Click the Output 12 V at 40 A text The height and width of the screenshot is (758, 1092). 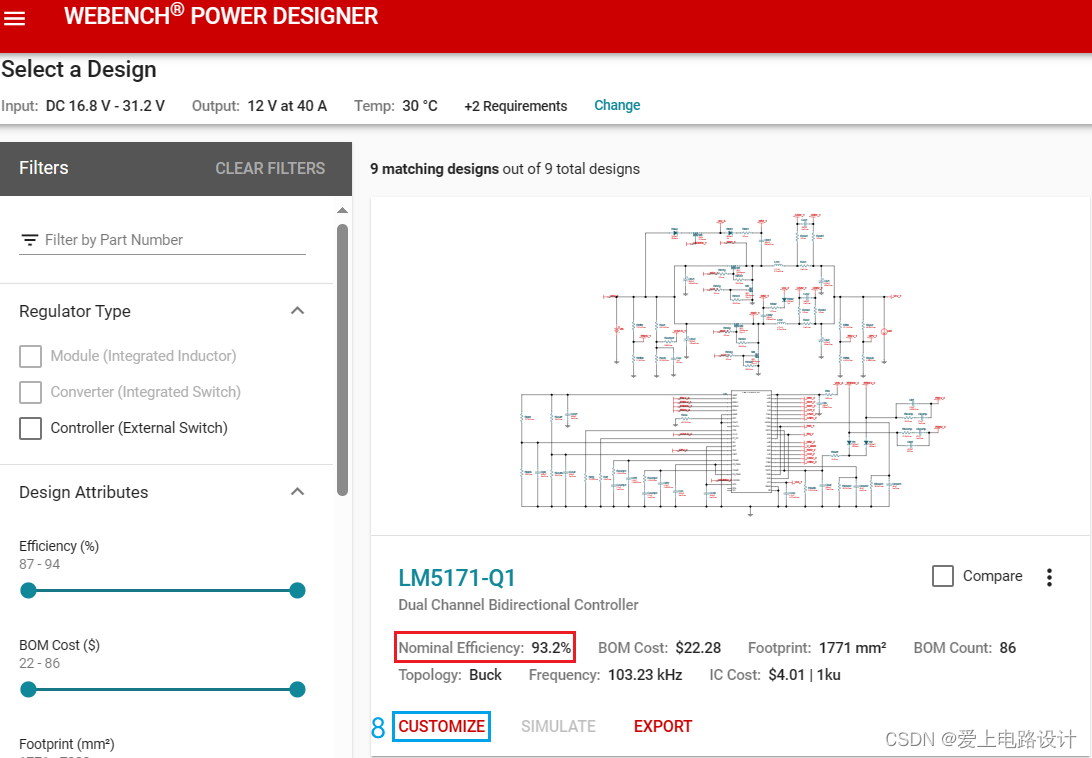click(x=259, y=106)
